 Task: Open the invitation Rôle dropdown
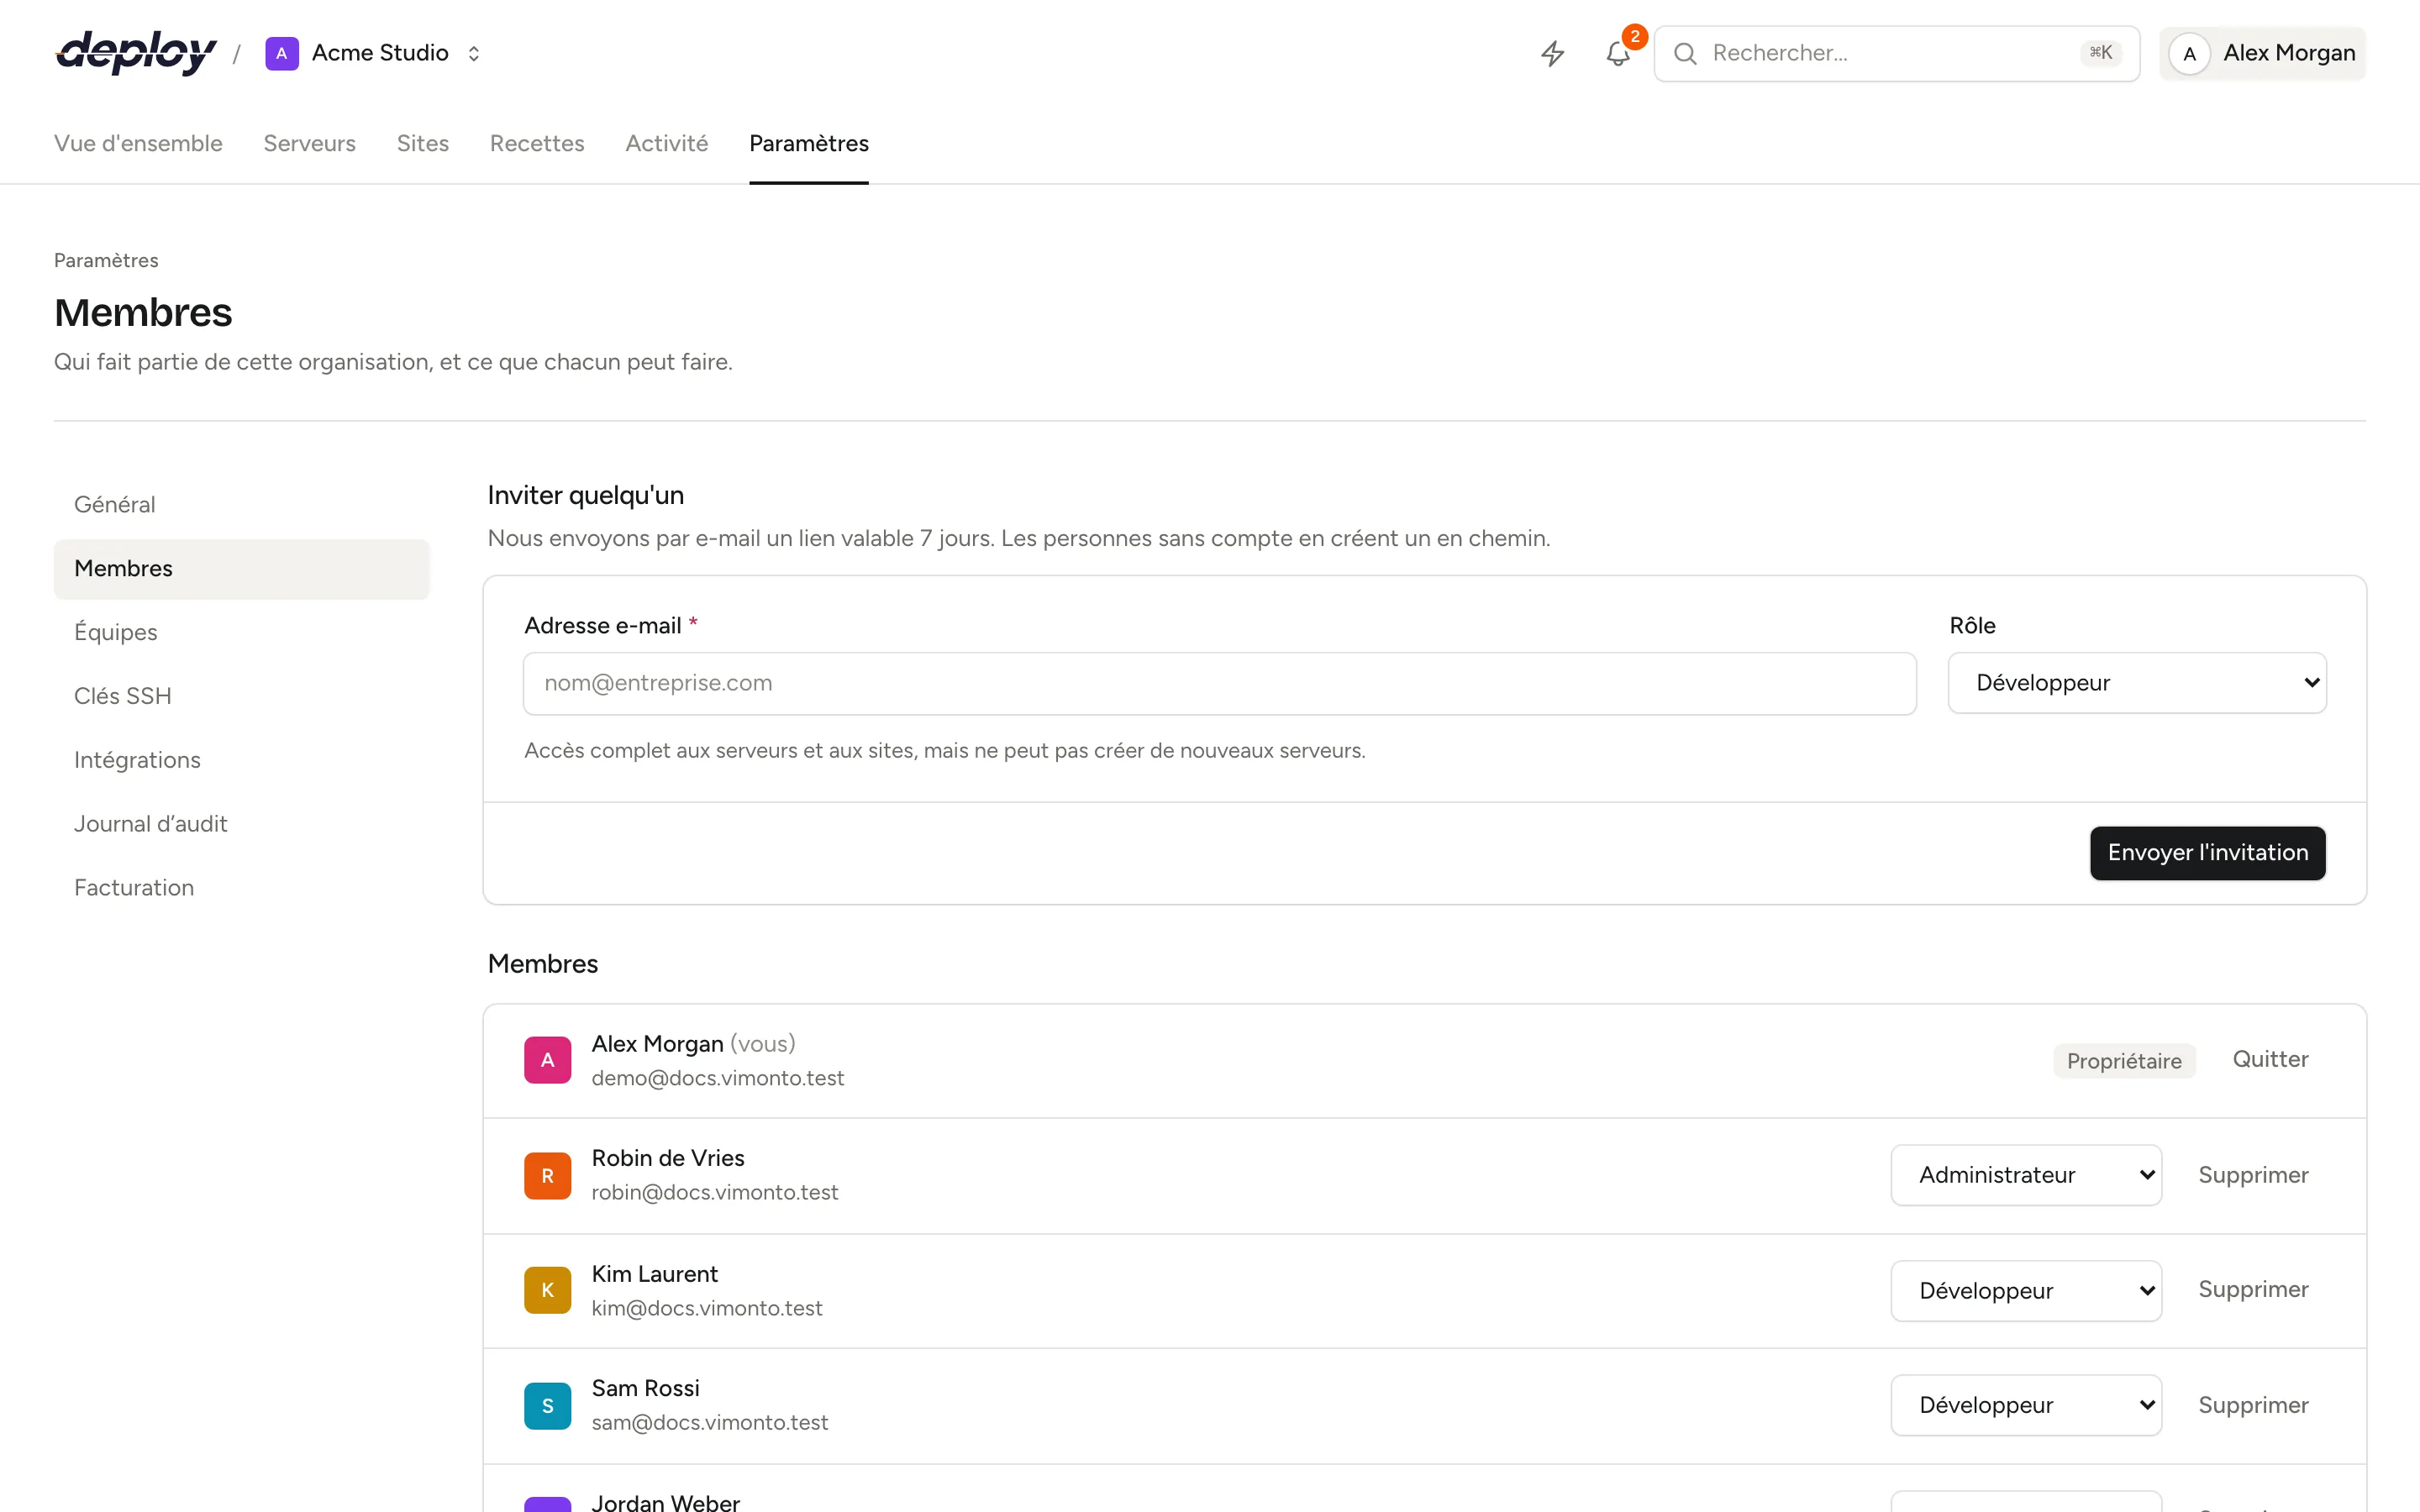click(2137, 683)
